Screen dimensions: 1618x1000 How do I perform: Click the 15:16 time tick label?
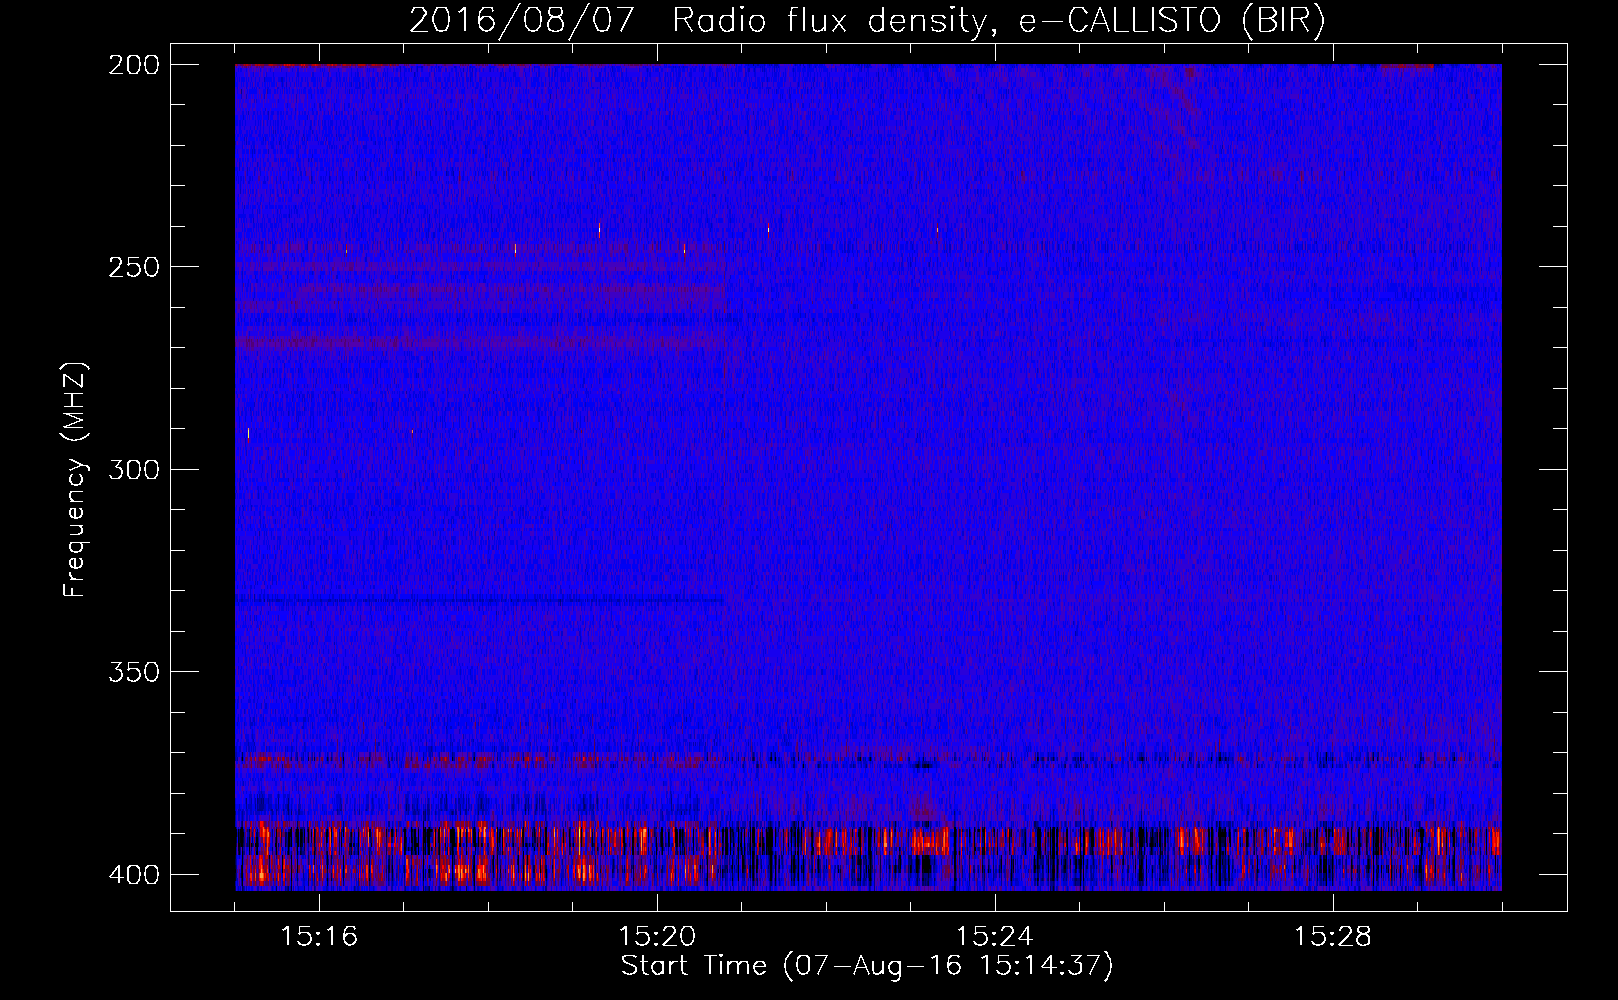pyautogui.click(x=319, y=937)
